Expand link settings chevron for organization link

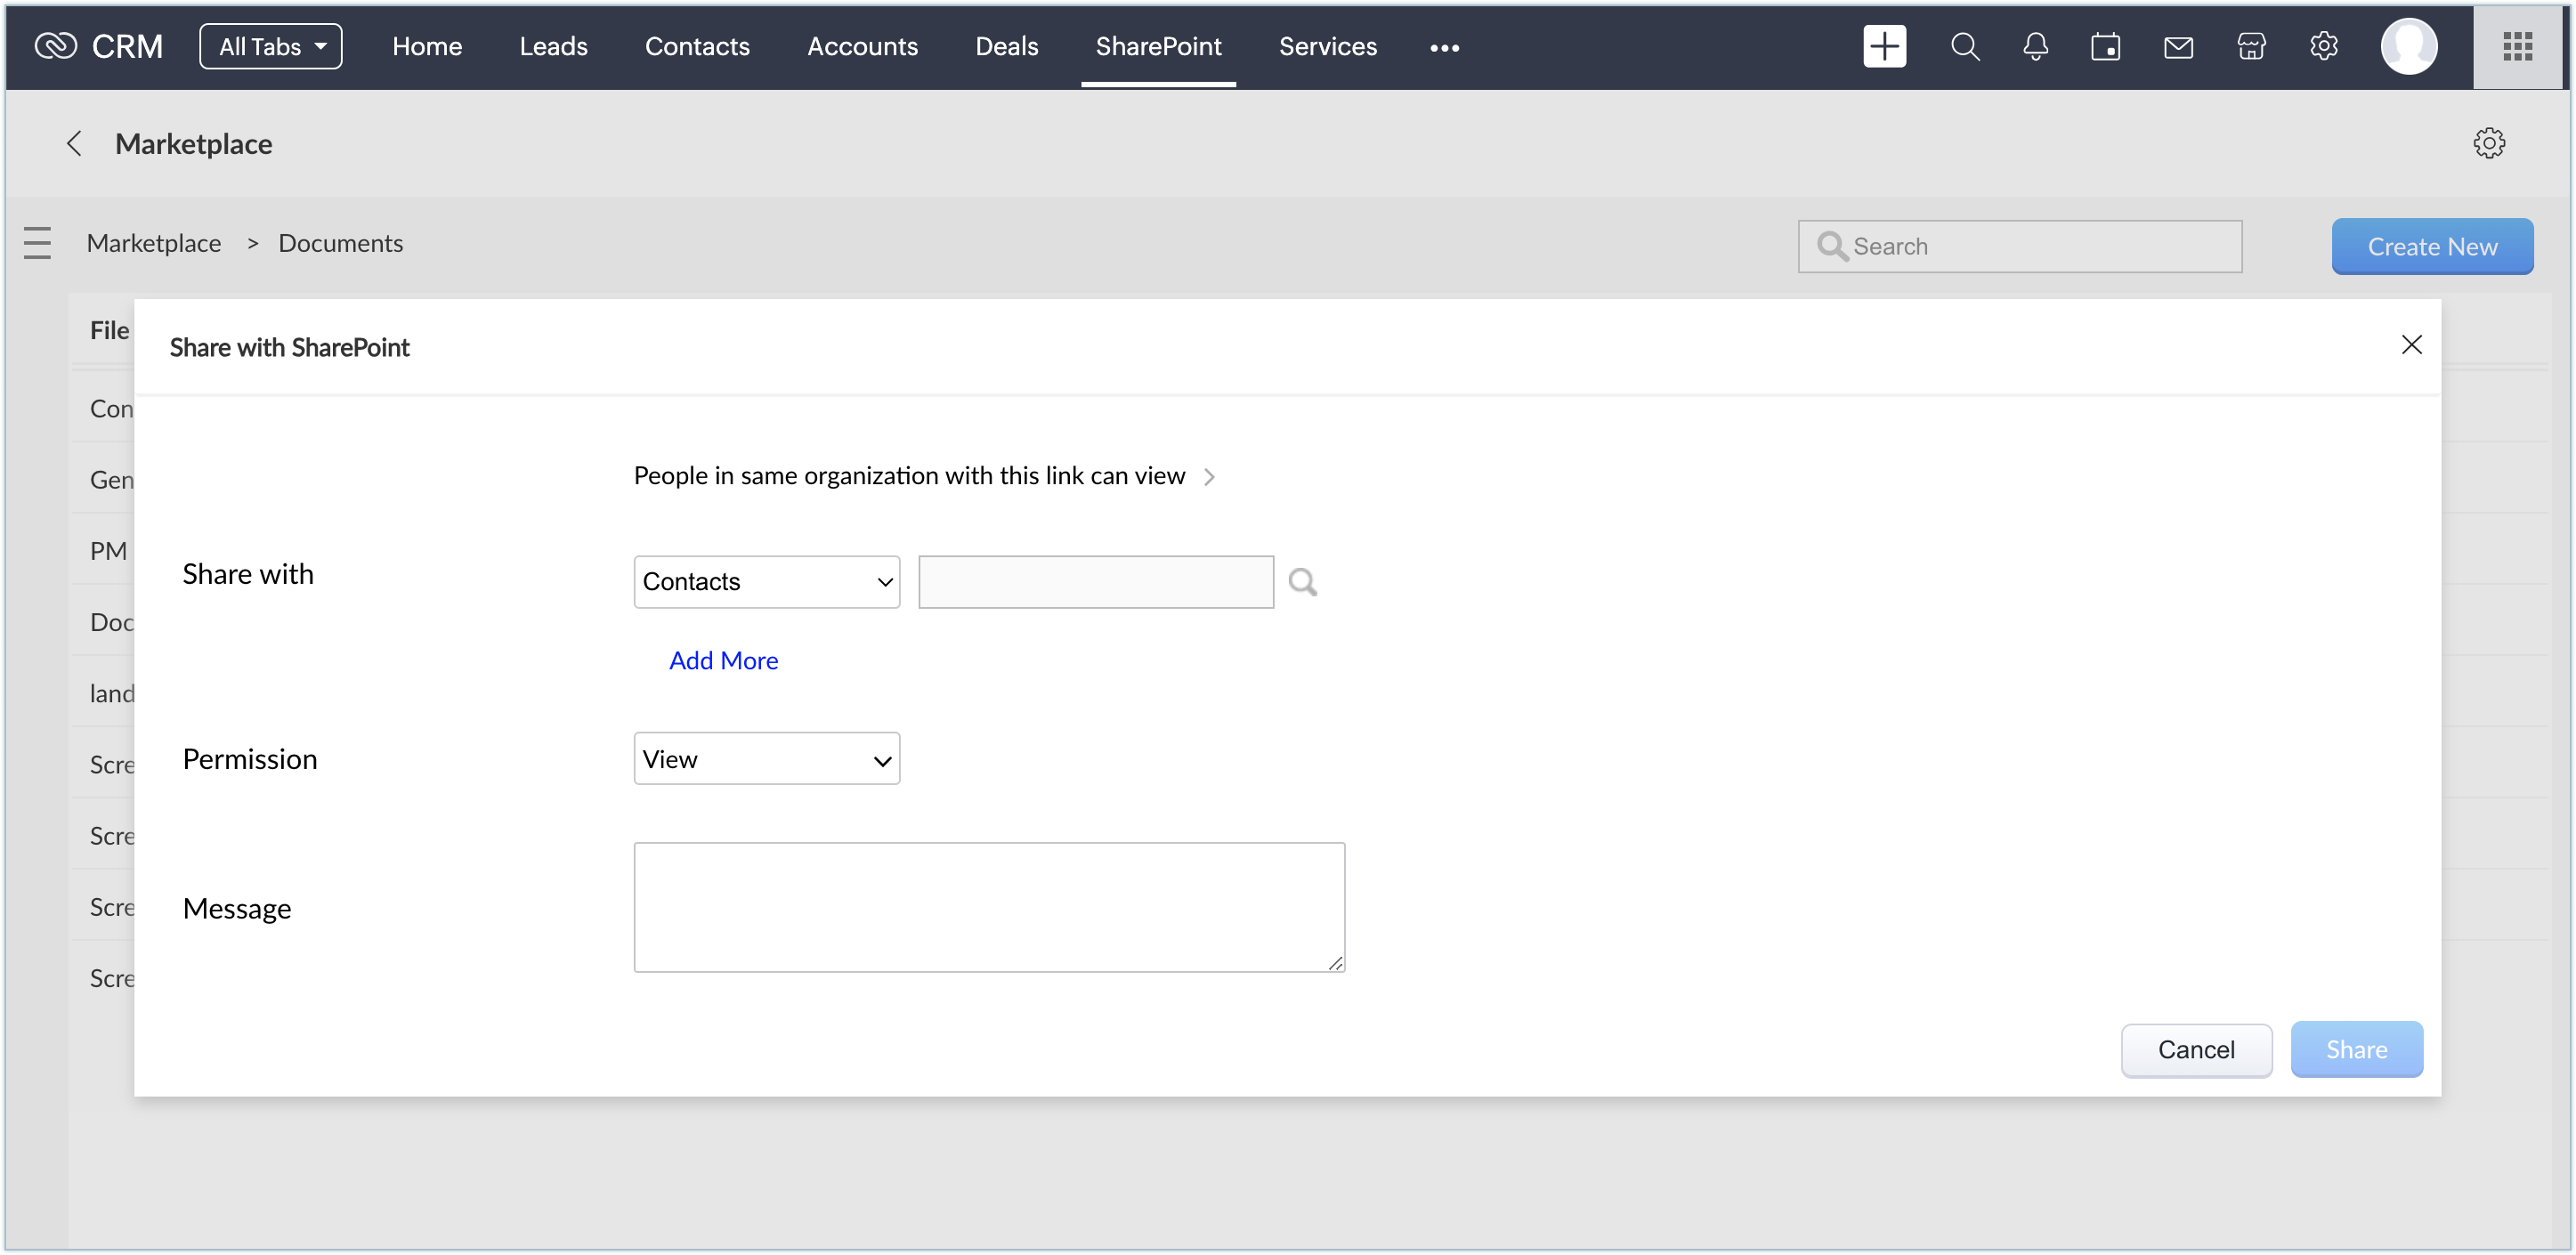point(1209,477)
